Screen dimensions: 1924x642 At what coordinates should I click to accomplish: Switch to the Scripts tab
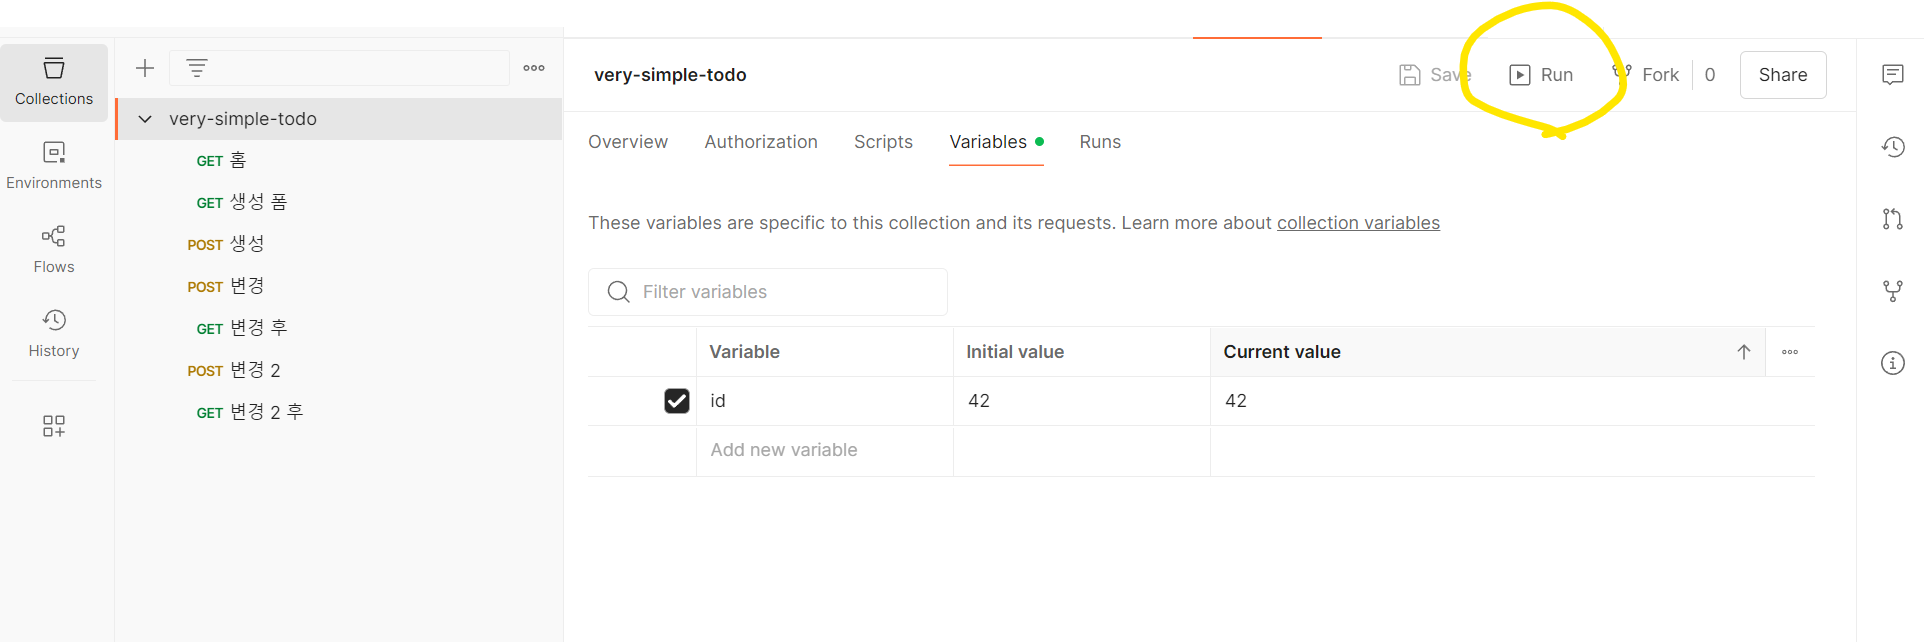[x=883, y=142]
